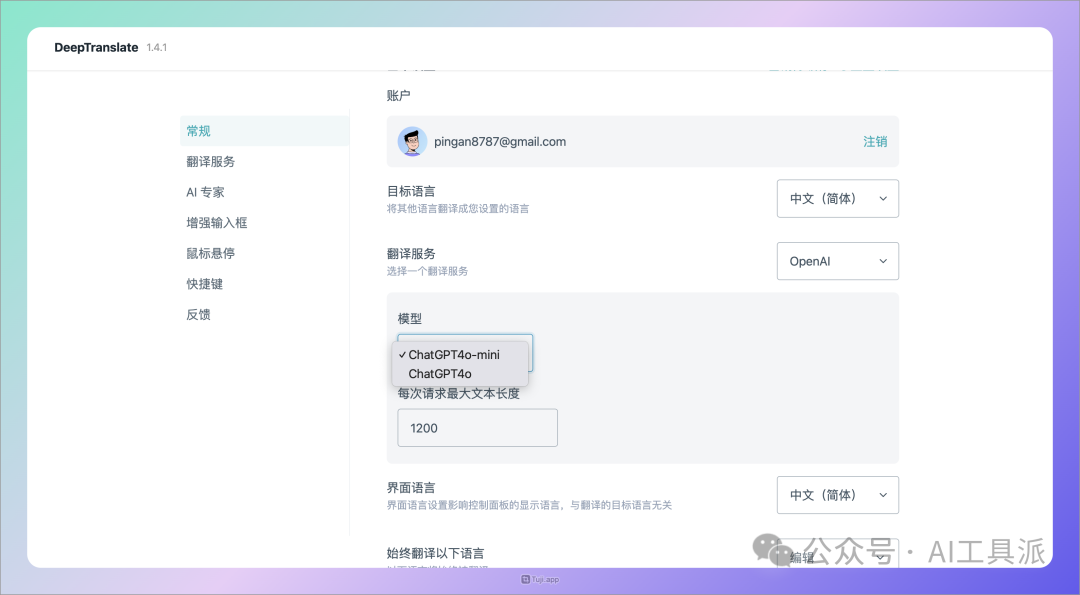Click the 账户 heading
This screenshot has width=1080, height=595.
[399, 95]
